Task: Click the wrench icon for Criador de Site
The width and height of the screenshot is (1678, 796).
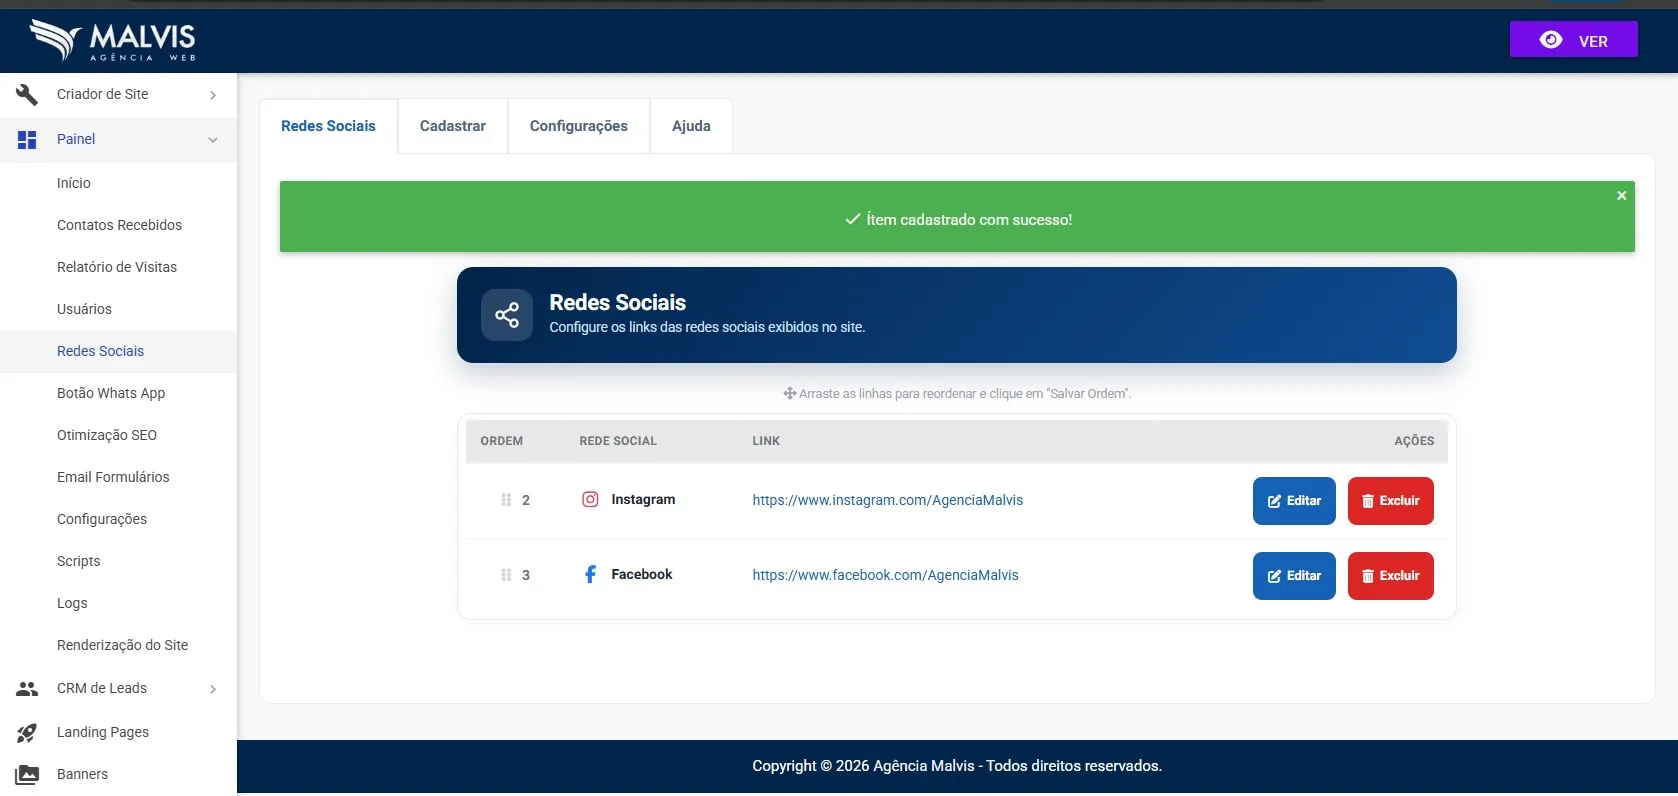Action: pos(27,94)
